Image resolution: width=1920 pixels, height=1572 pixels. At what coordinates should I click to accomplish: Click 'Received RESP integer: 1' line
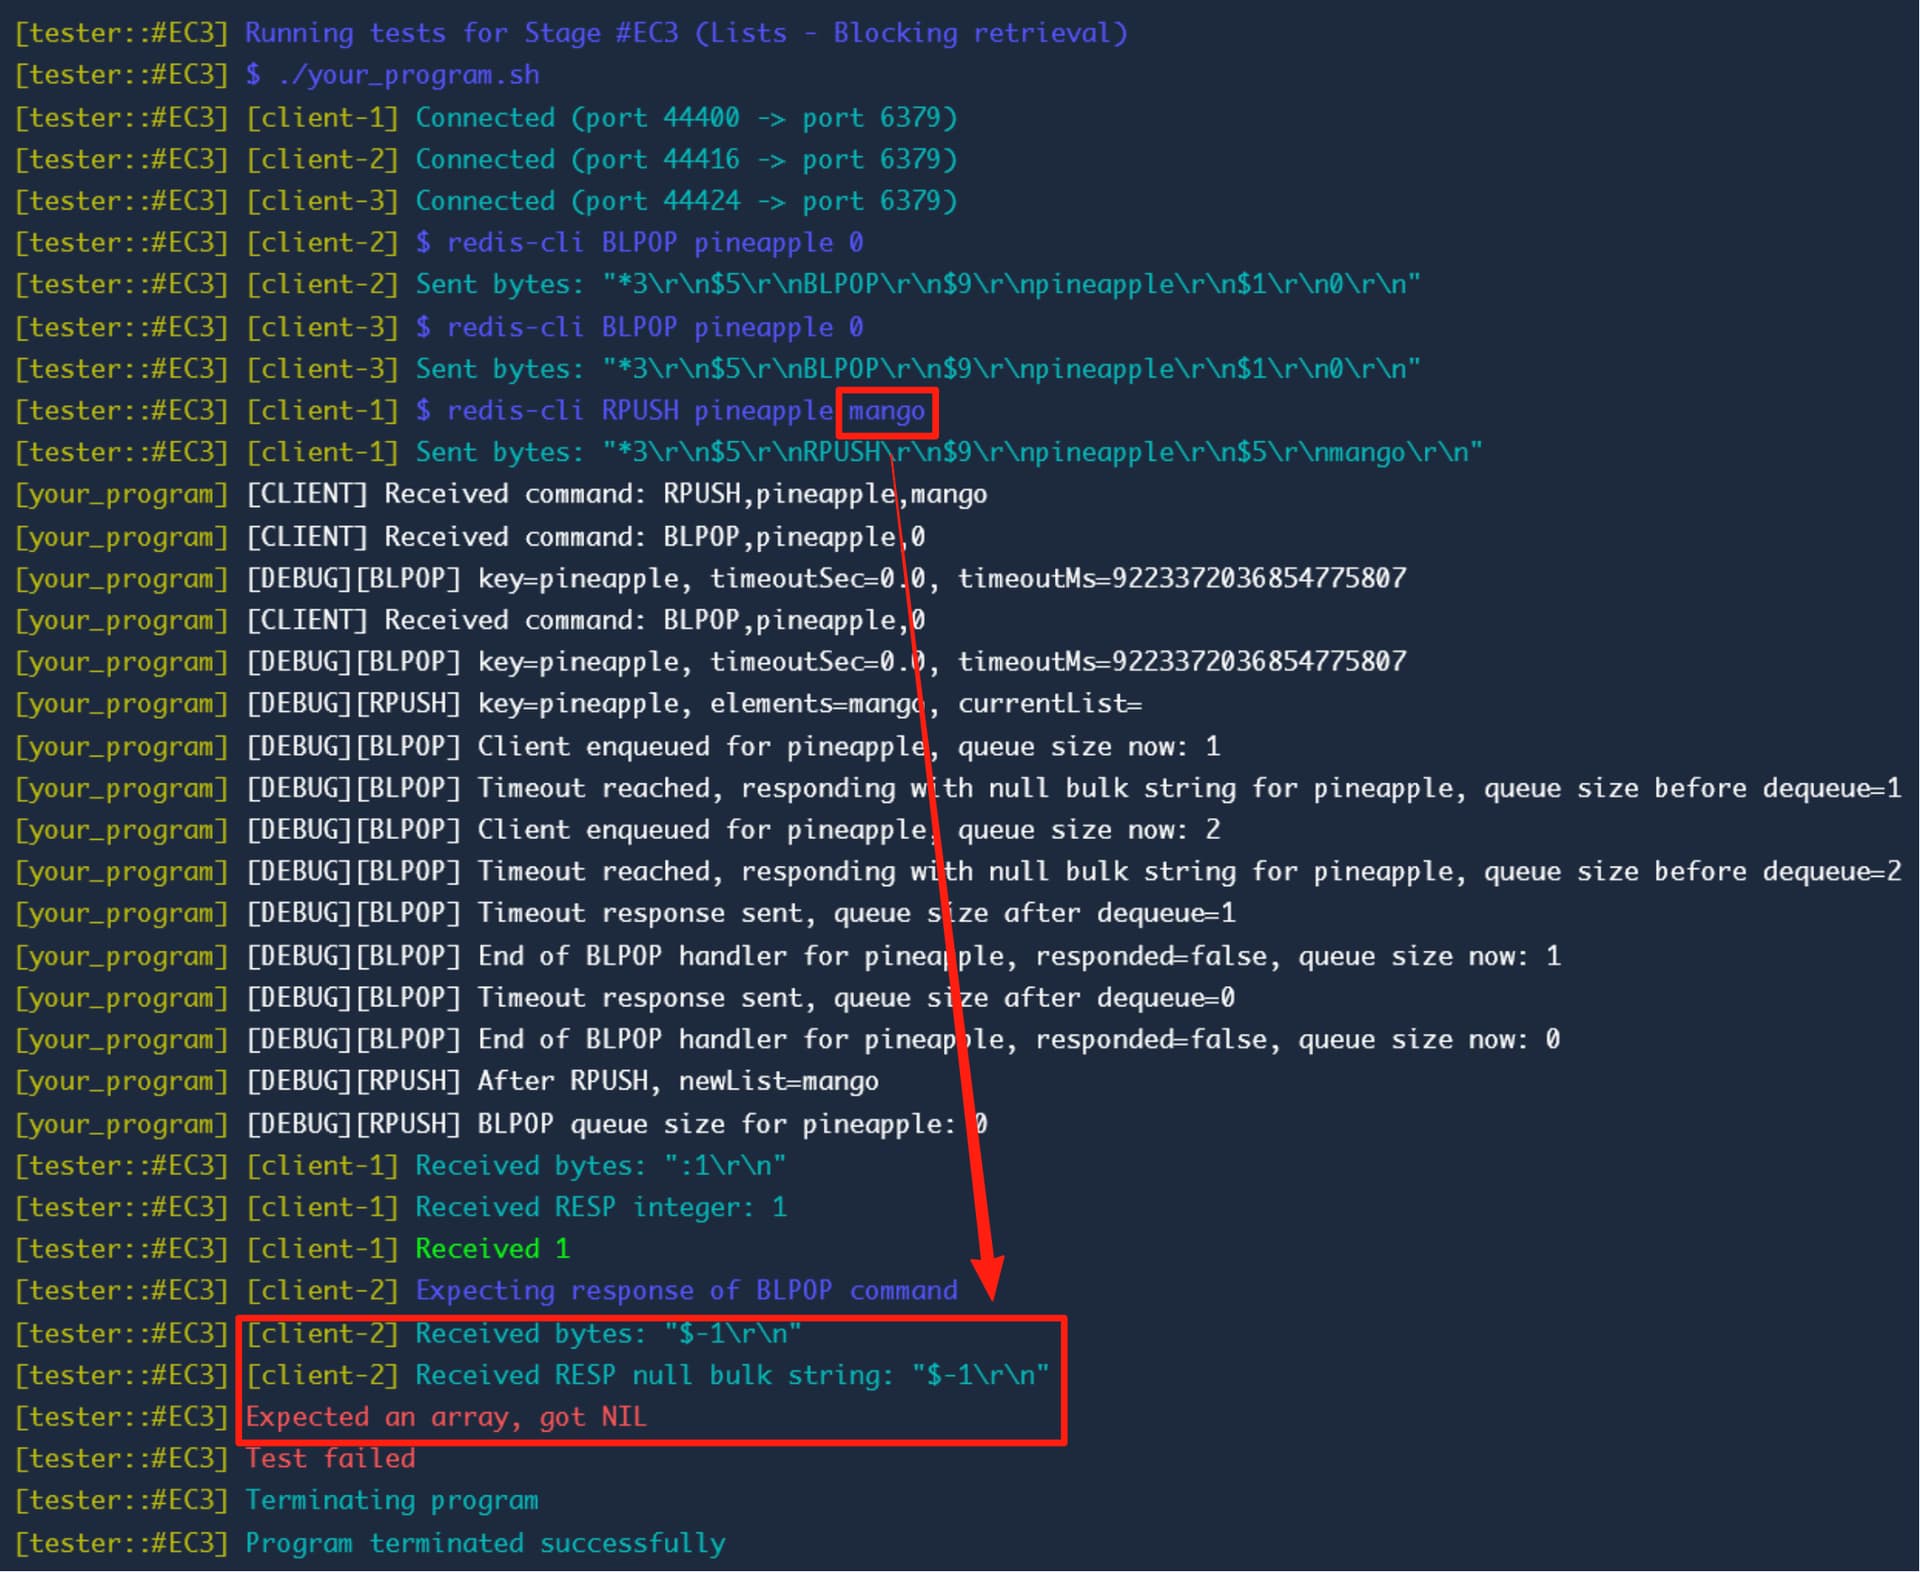[x=600, y=1207]
